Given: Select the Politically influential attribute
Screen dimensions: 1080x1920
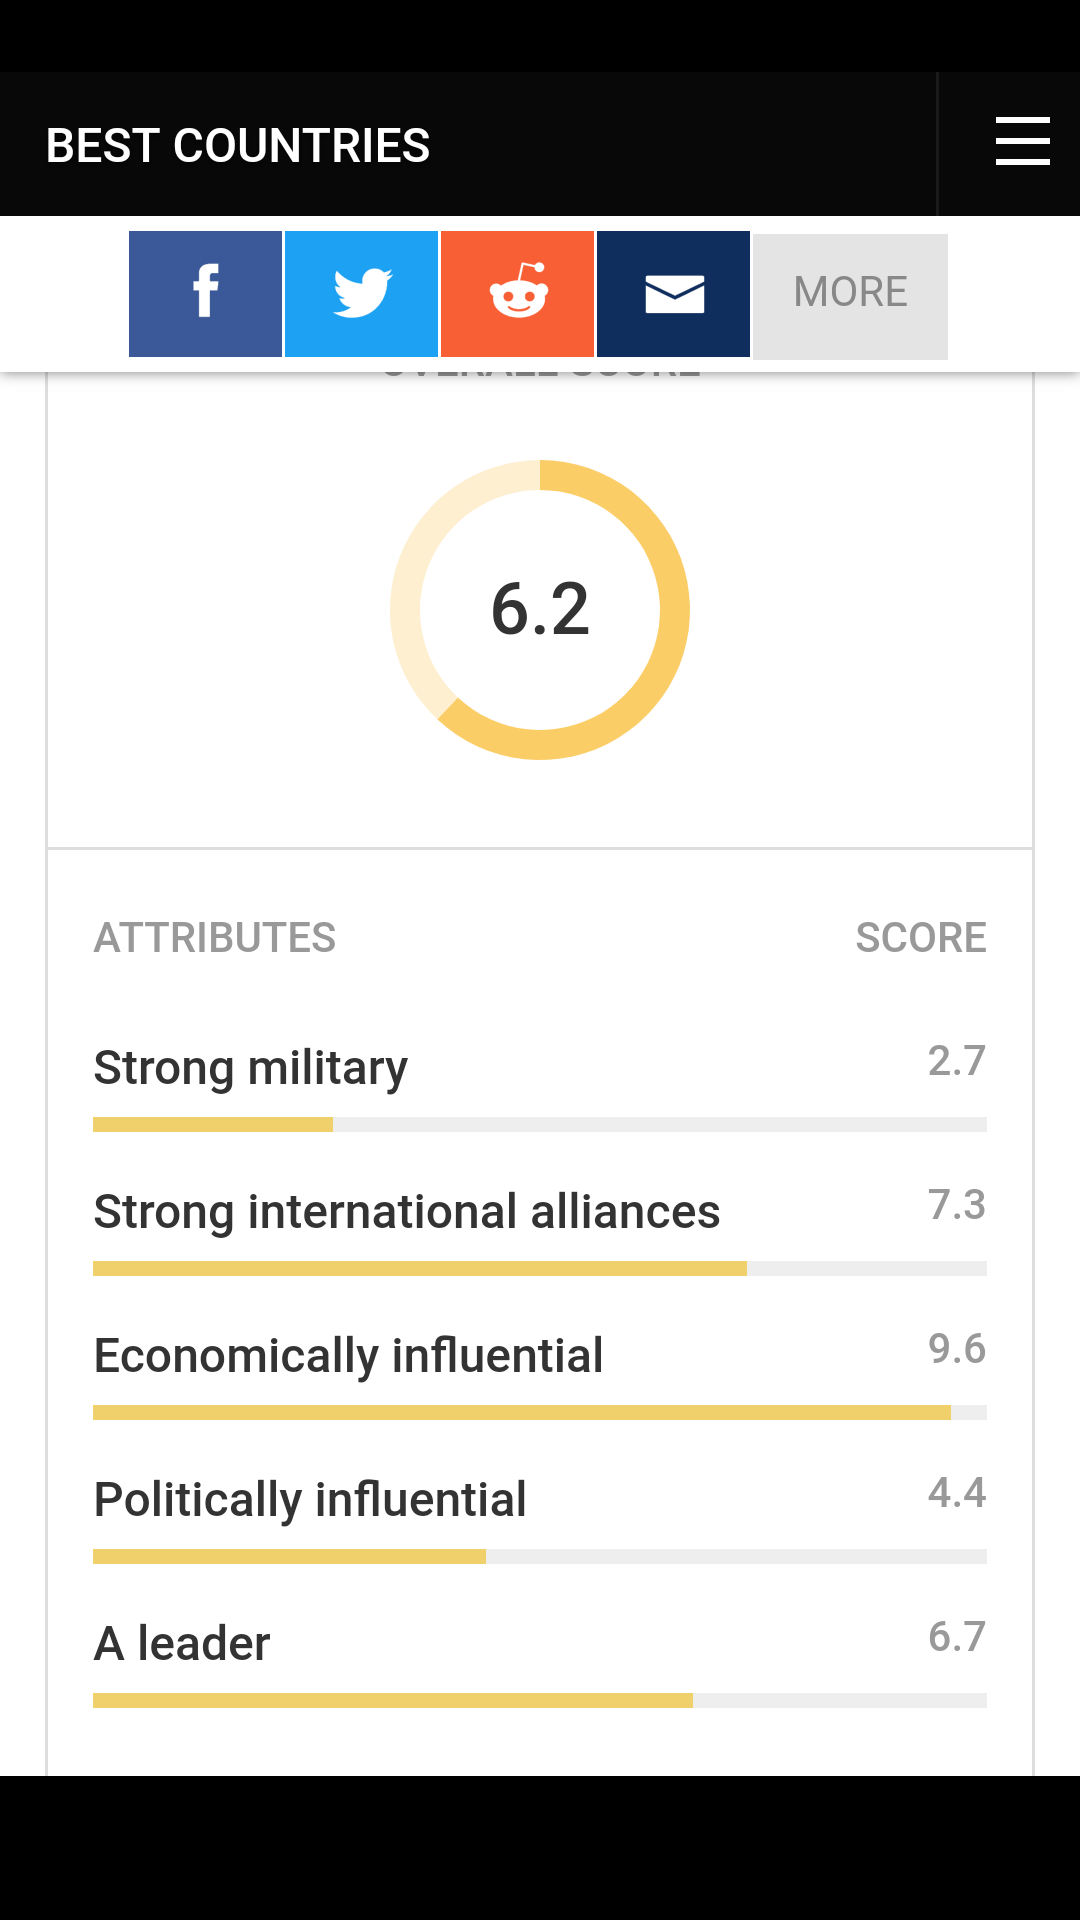Looking at the screenshot, I should click(310, 1500).
